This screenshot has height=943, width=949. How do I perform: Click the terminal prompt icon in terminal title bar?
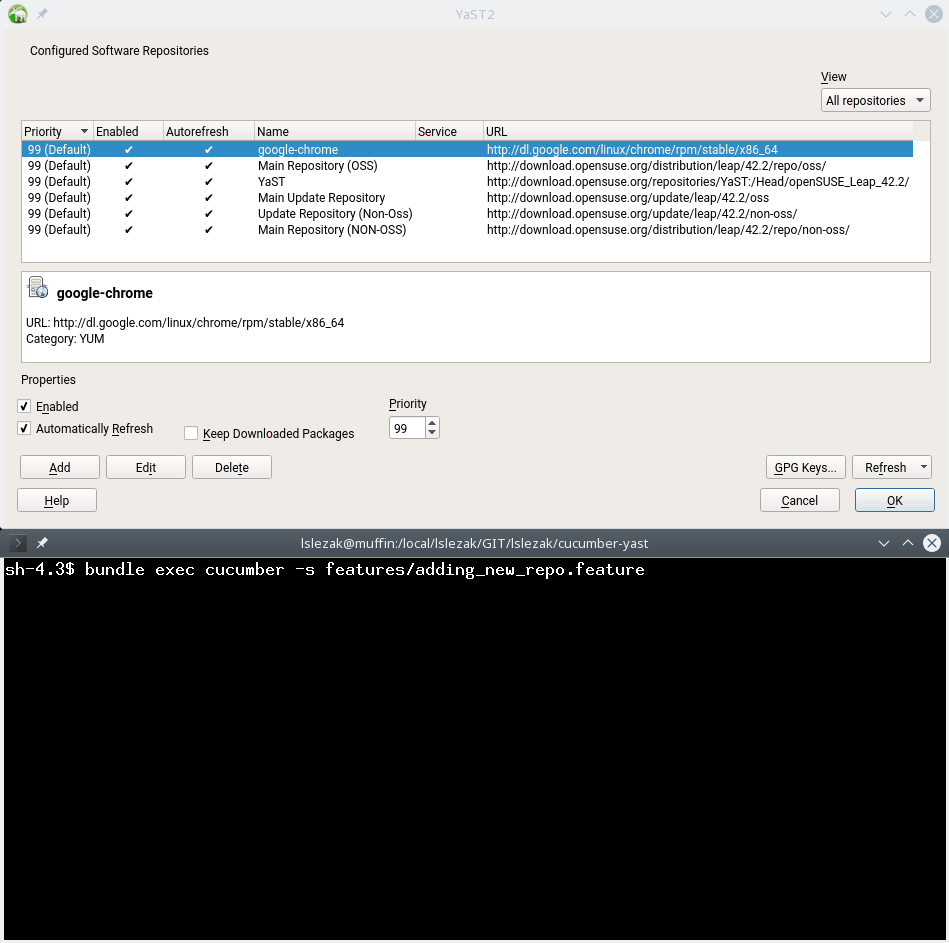17,543
